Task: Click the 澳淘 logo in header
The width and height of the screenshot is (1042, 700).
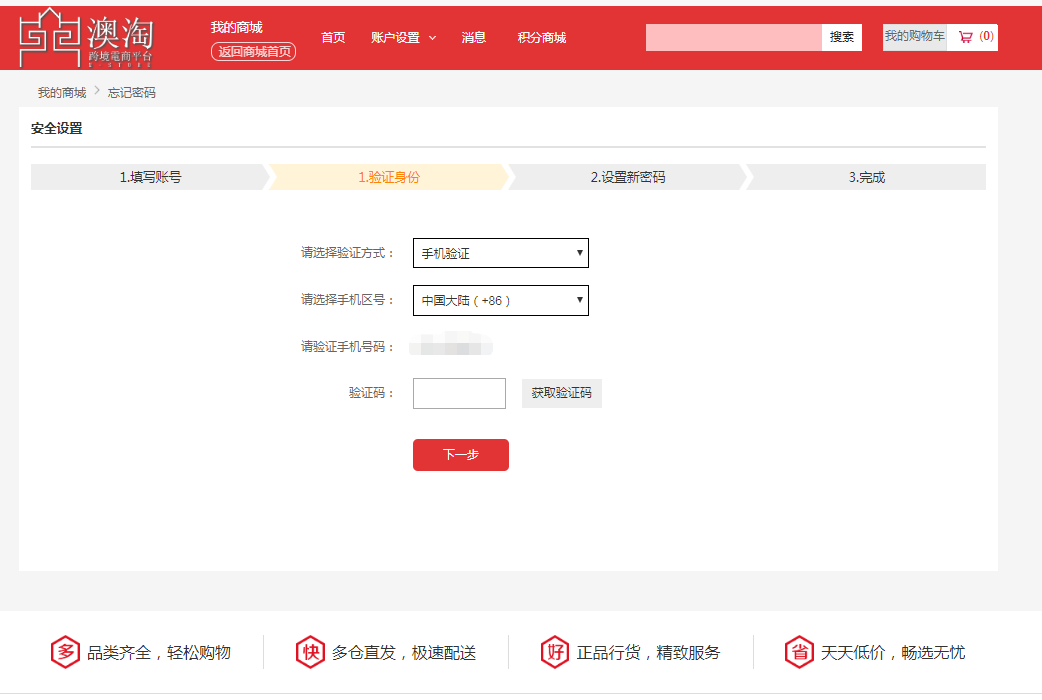Action: (x=87, y=38)
